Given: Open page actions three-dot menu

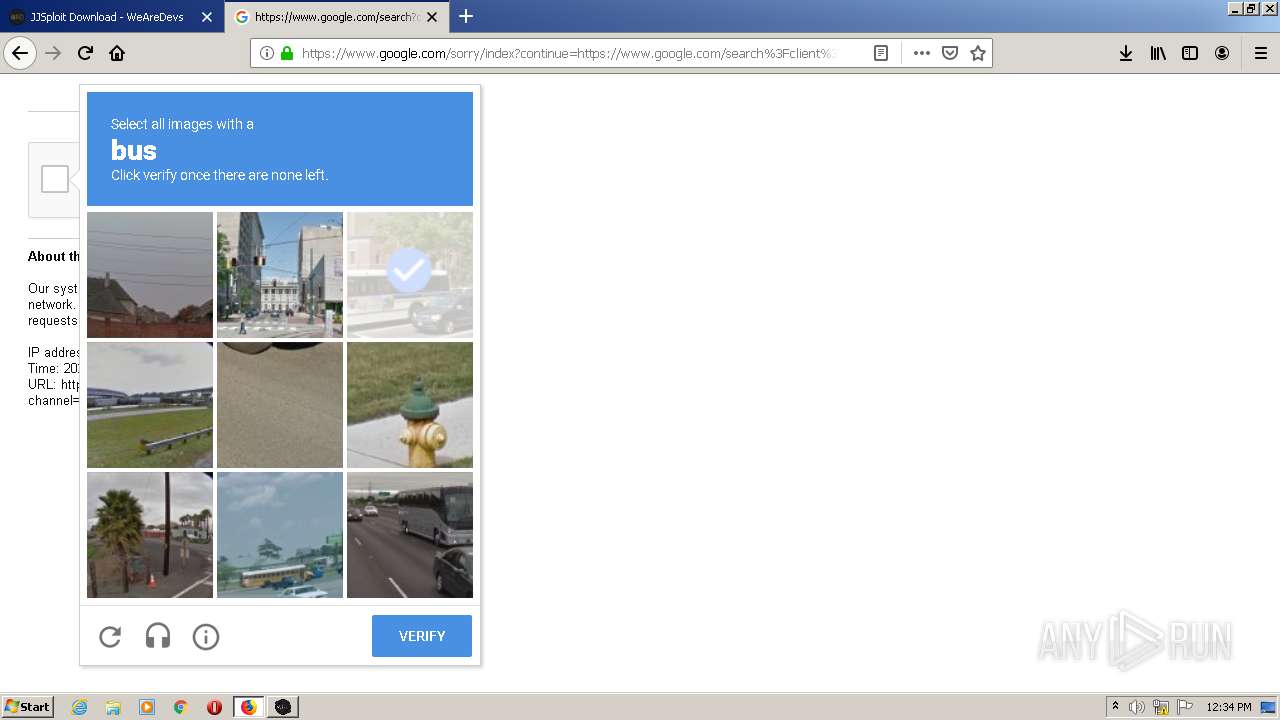Looking at the screenshot, I should [922, 53].
